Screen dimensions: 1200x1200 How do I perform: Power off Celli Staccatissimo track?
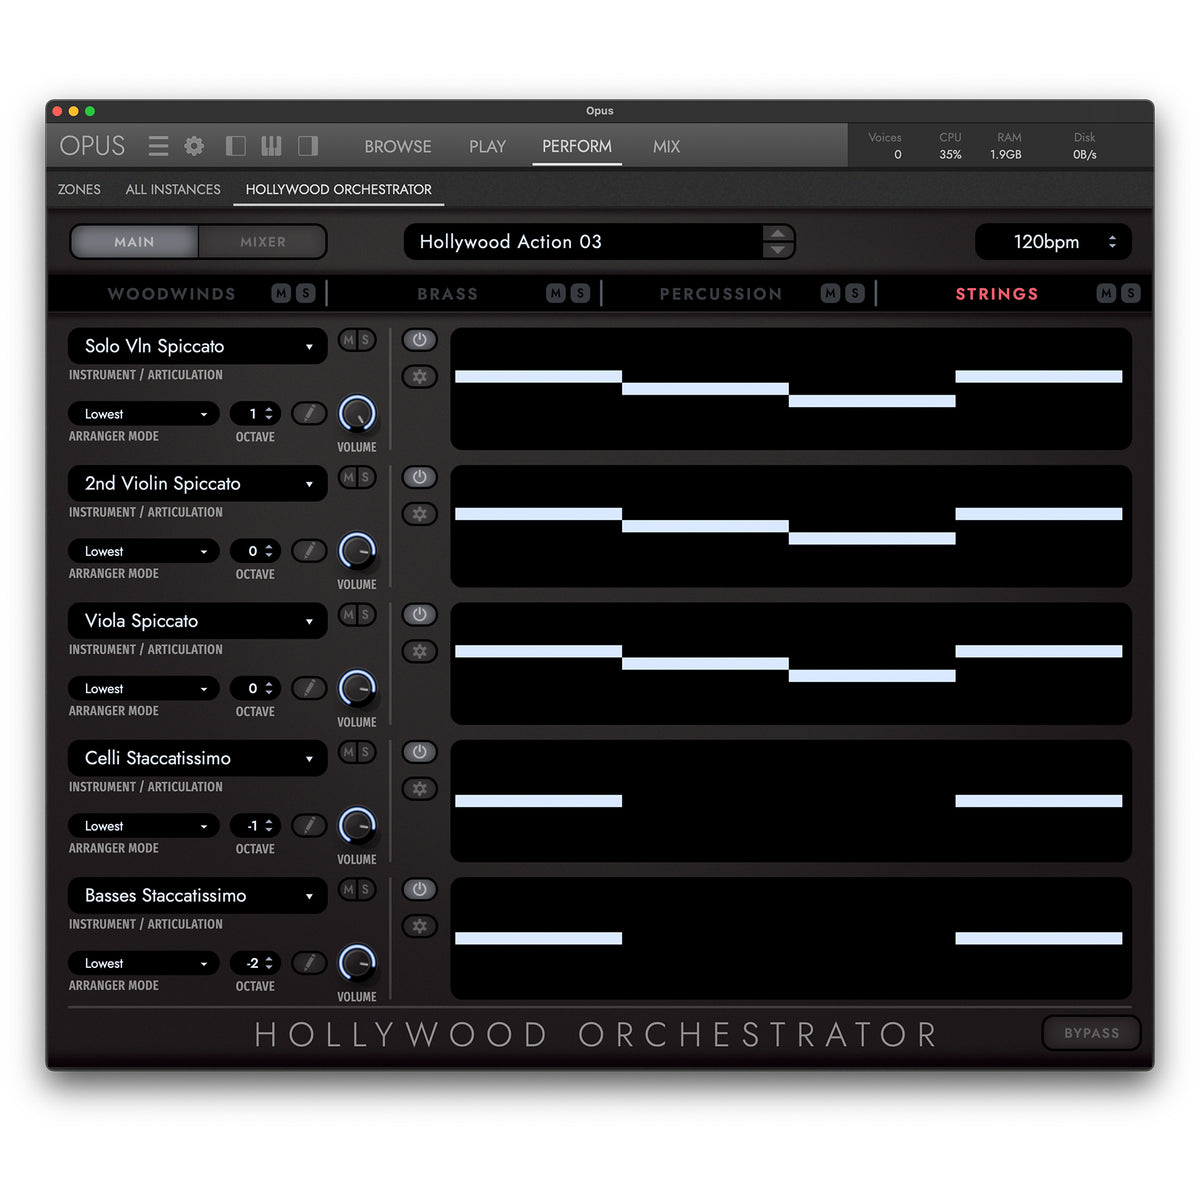(420, 752)
